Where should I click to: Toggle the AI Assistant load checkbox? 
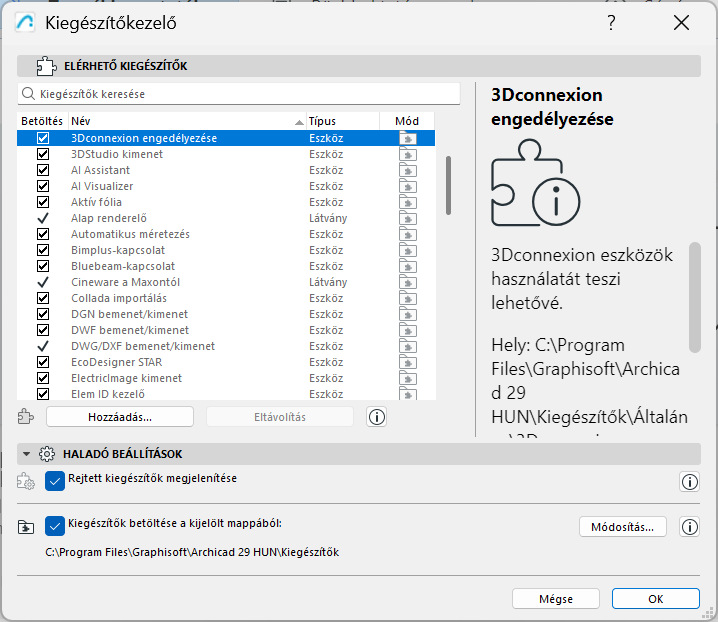pyautogui.click(x=43, y=170)
